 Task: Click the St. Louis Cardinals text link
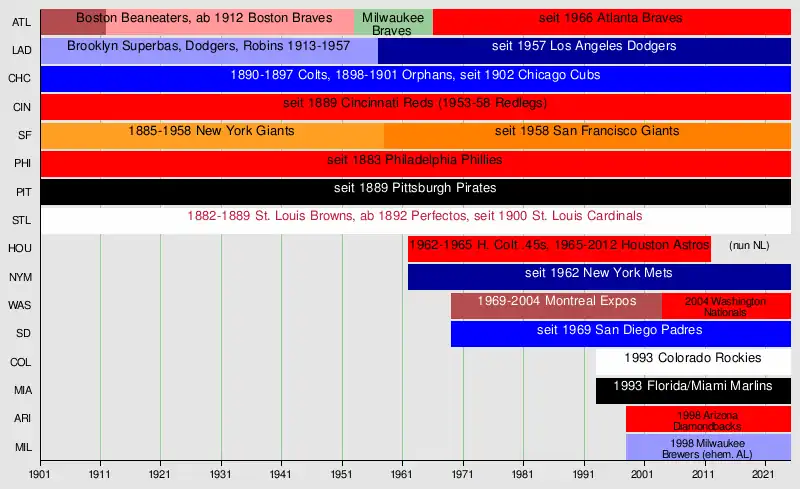pos(415,216)
